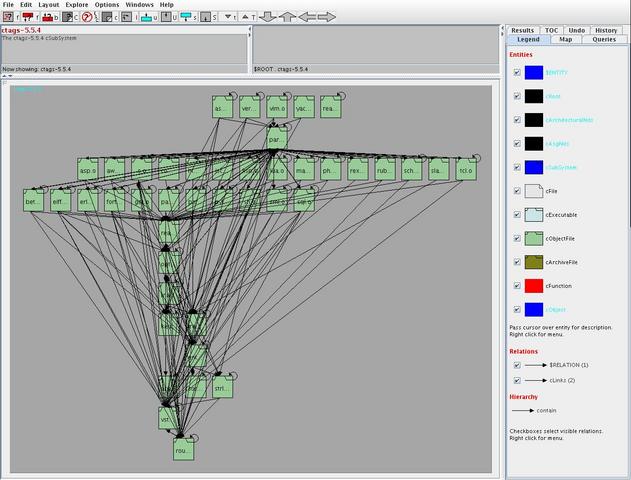Select the par... node below vim.o
Image resolution: width=631 pixels, height=480 pixels.
click(277, 138)
